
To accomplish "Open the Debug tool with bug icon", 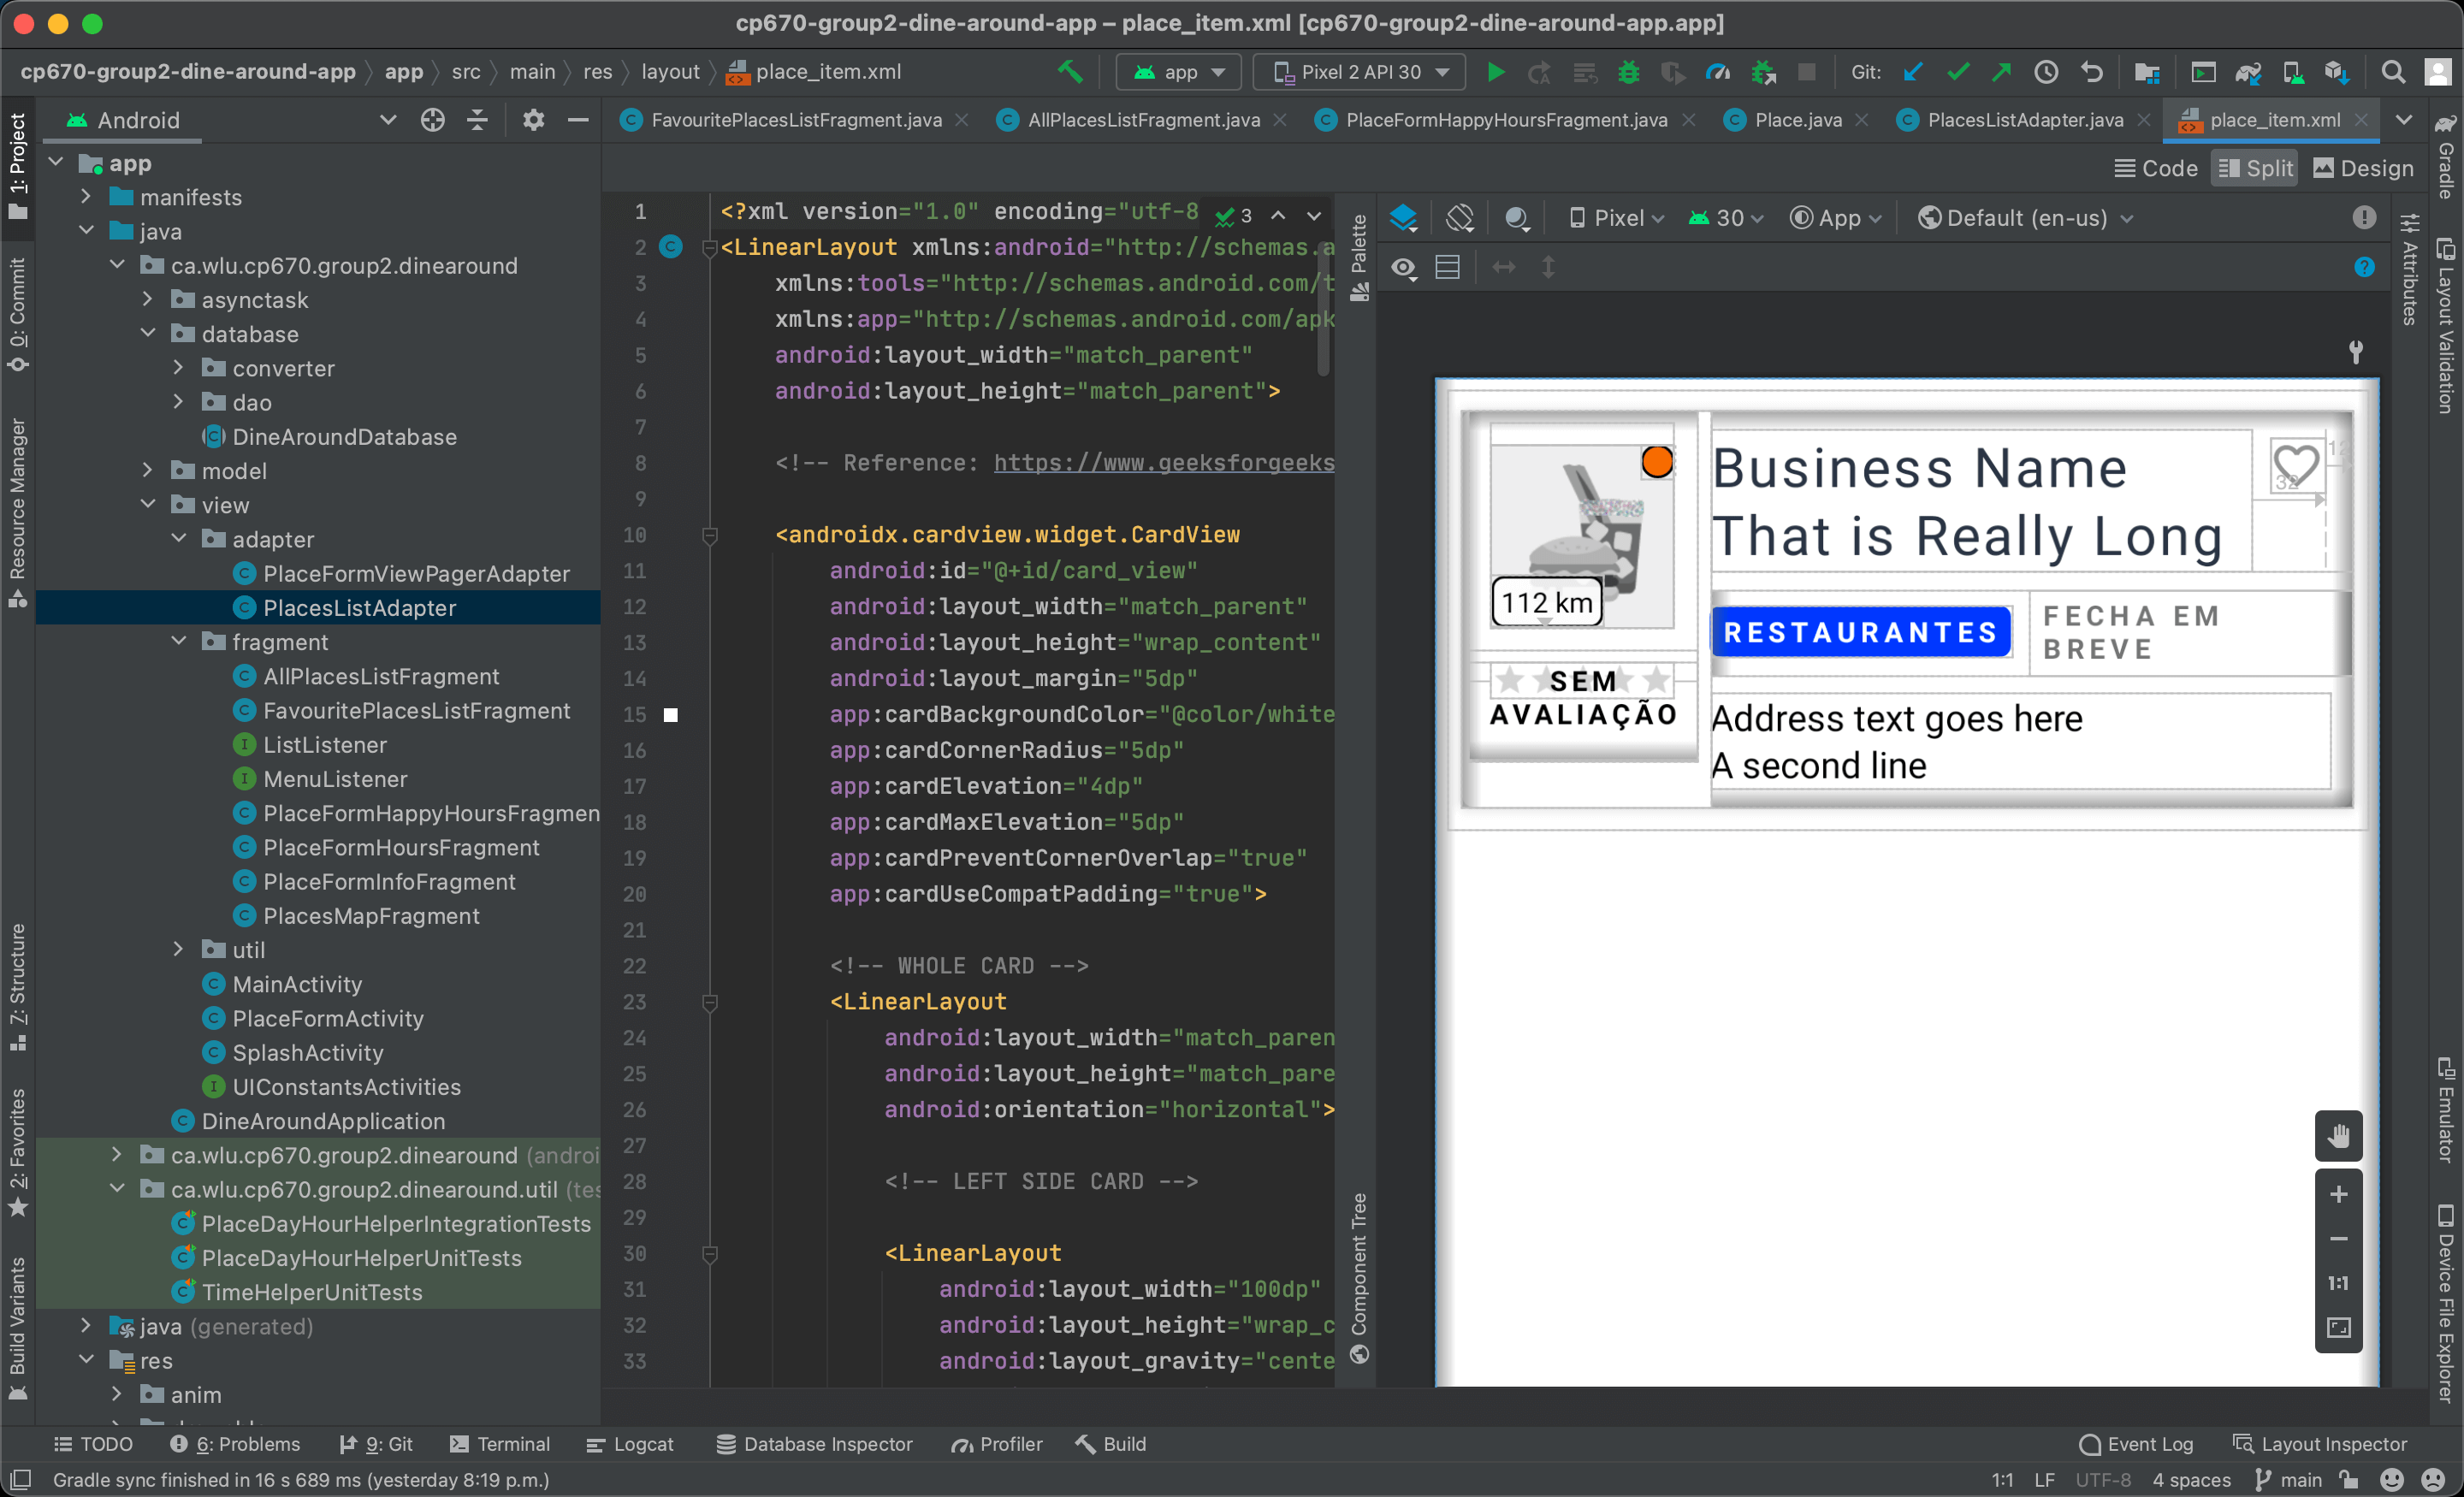I will point(1629,72).
